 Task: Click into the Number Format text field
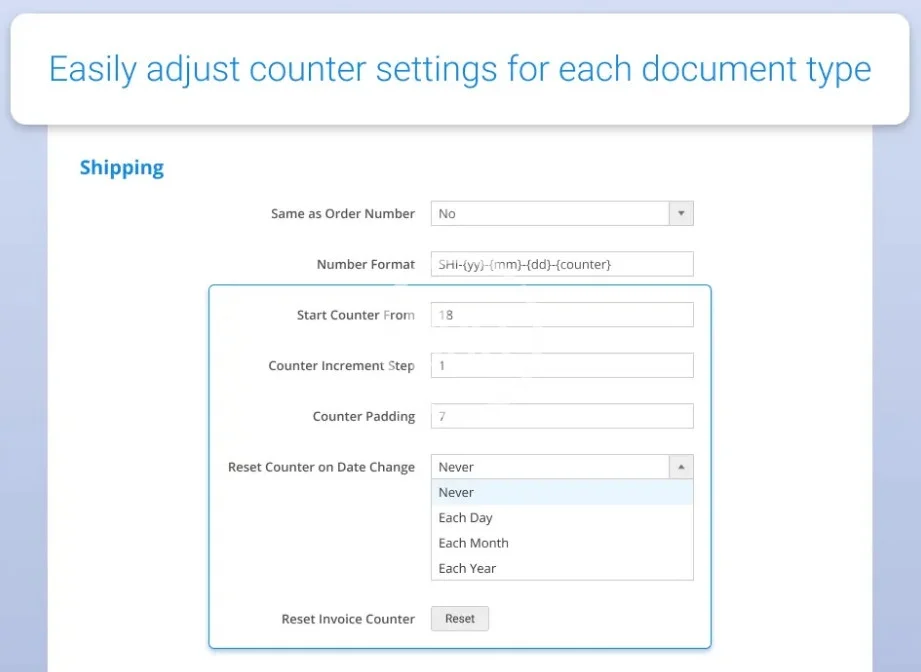[x=561, y=264]
